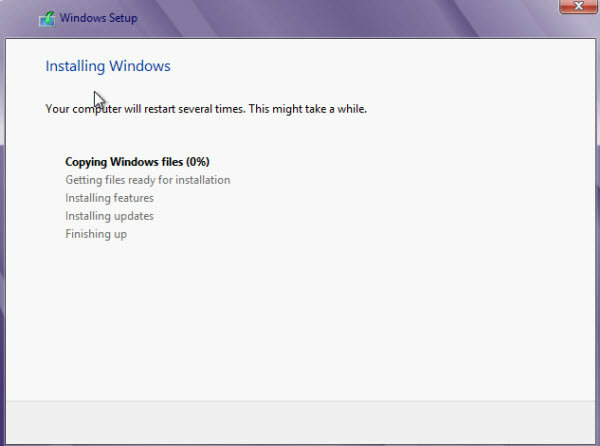This screenshot has width=600, height=446.
Task: Select the Installing Windows heading
Action: point(108,66)
